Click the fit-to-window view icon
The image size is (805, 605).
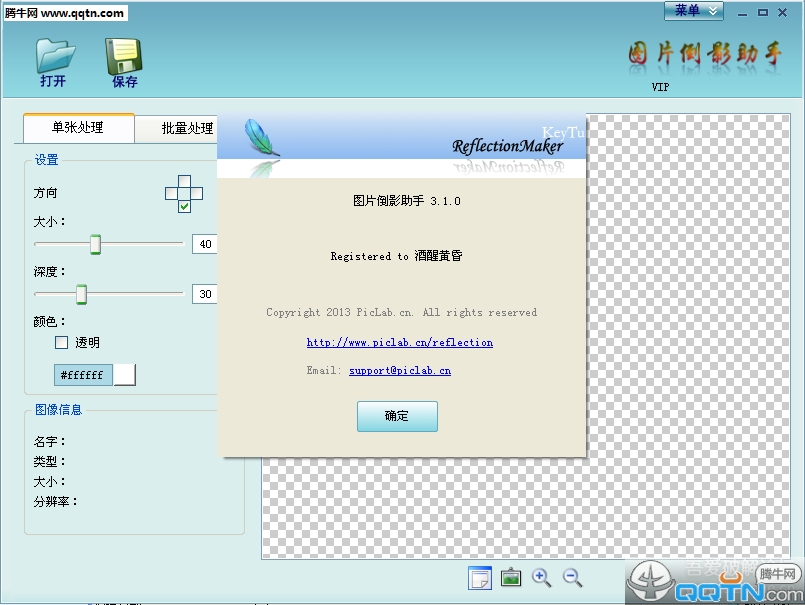tap(480, 578)
